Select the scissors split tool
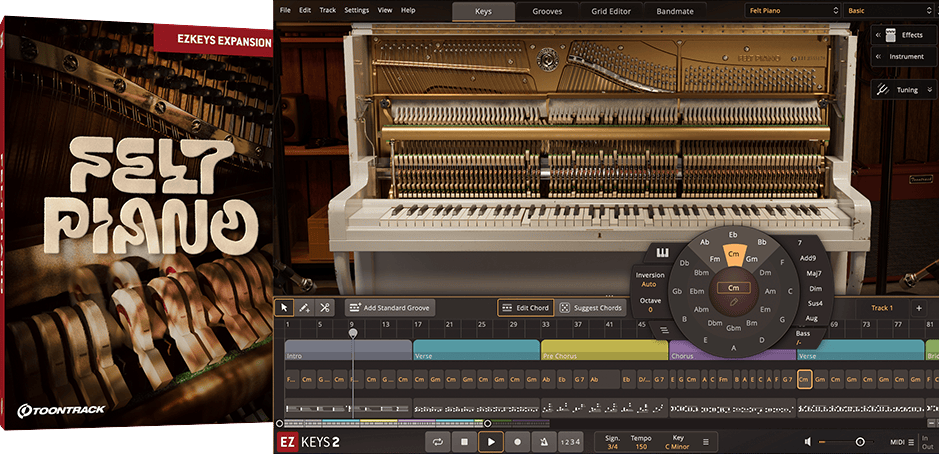This screenshot has width=939, height=454. (x=325, y=307)
